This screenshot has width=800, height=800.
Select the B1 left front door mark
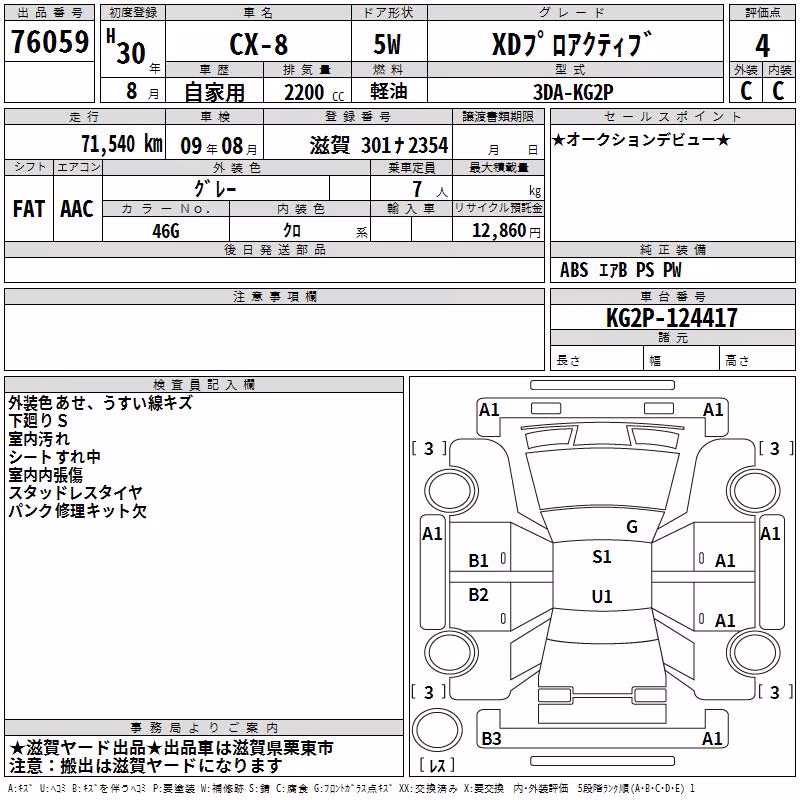click(478, 561)
